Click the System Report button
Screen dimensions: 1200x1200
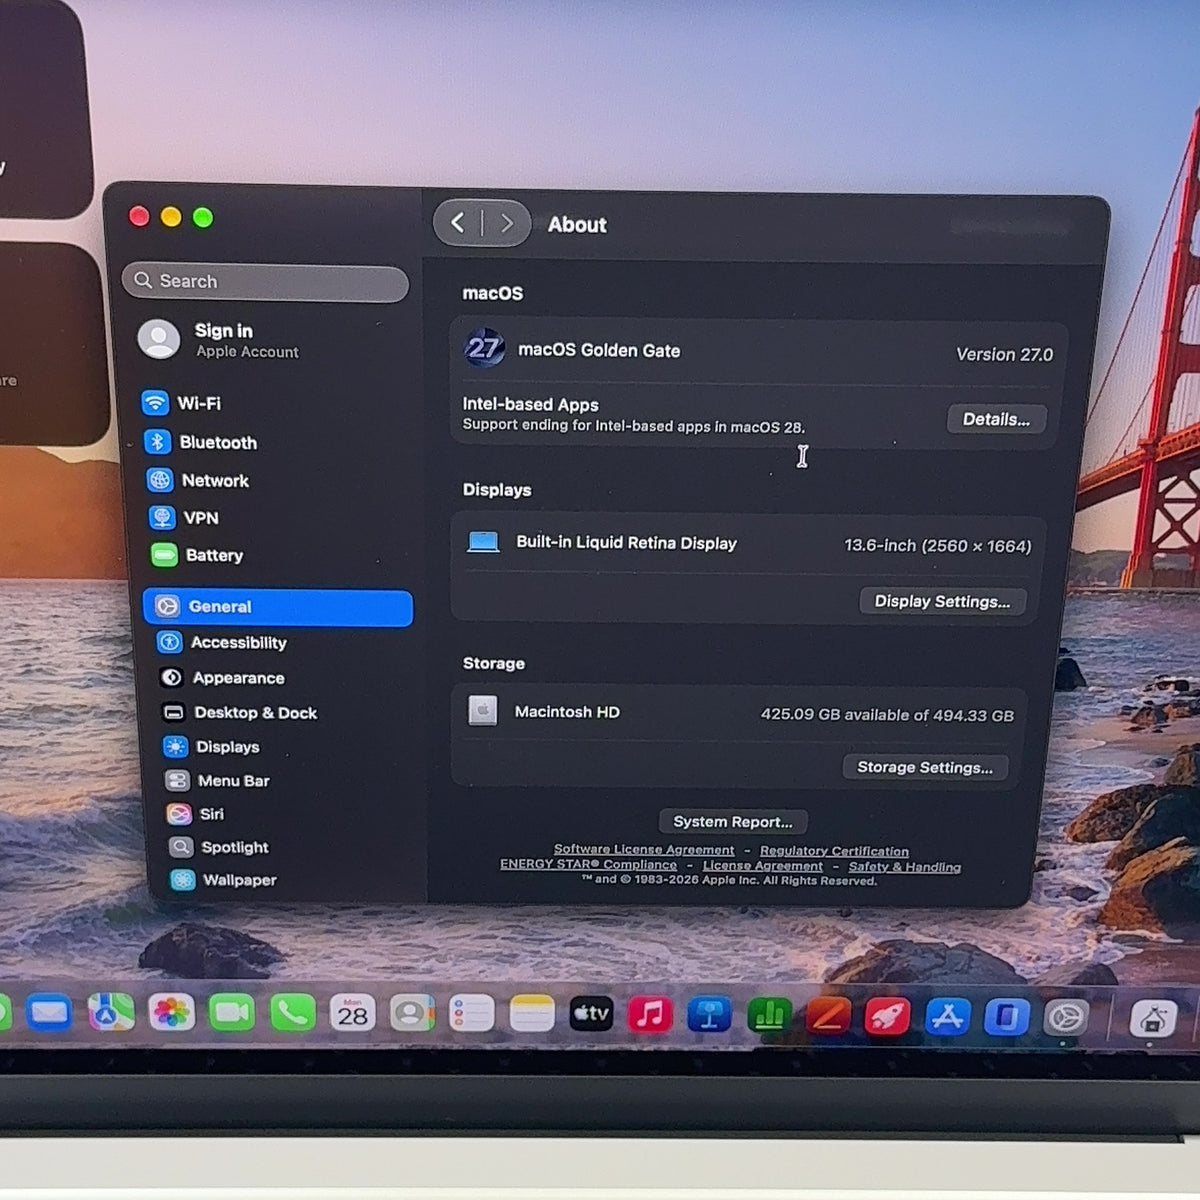click(x=733, y=822)
